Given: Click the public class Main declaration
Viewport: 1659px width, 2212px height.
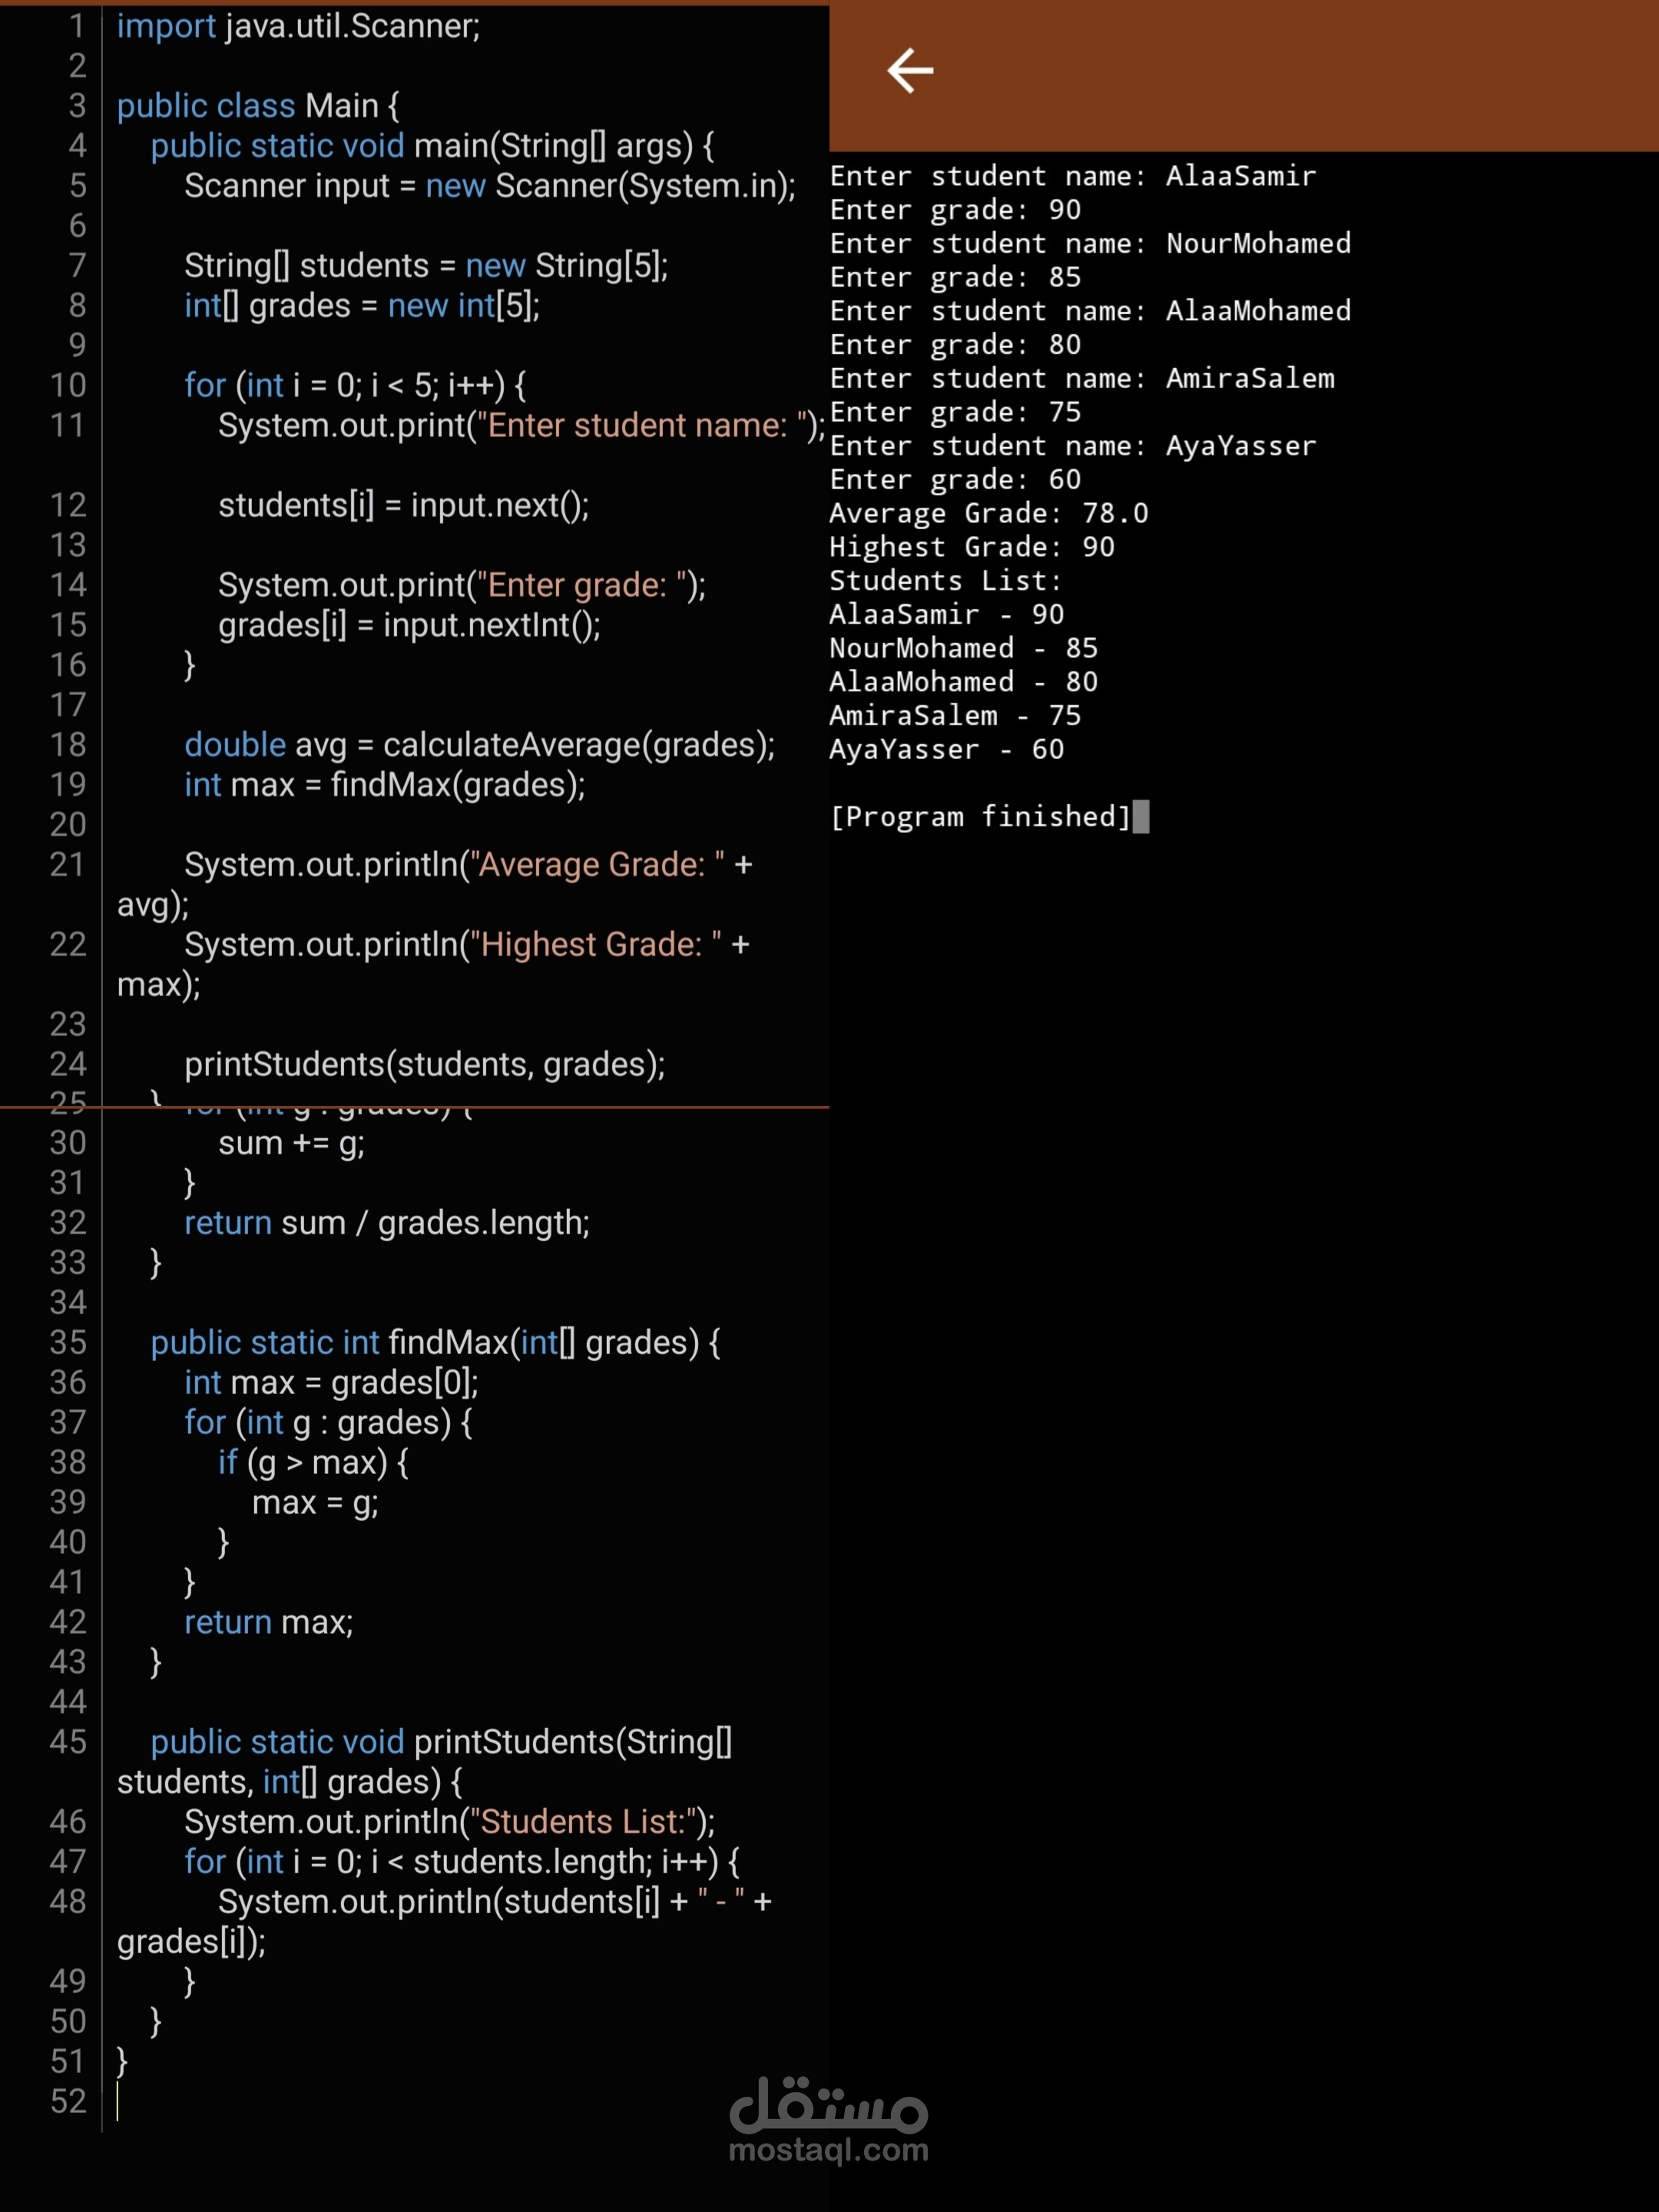Looking at the screenshot, I should (x=256, y=105).
